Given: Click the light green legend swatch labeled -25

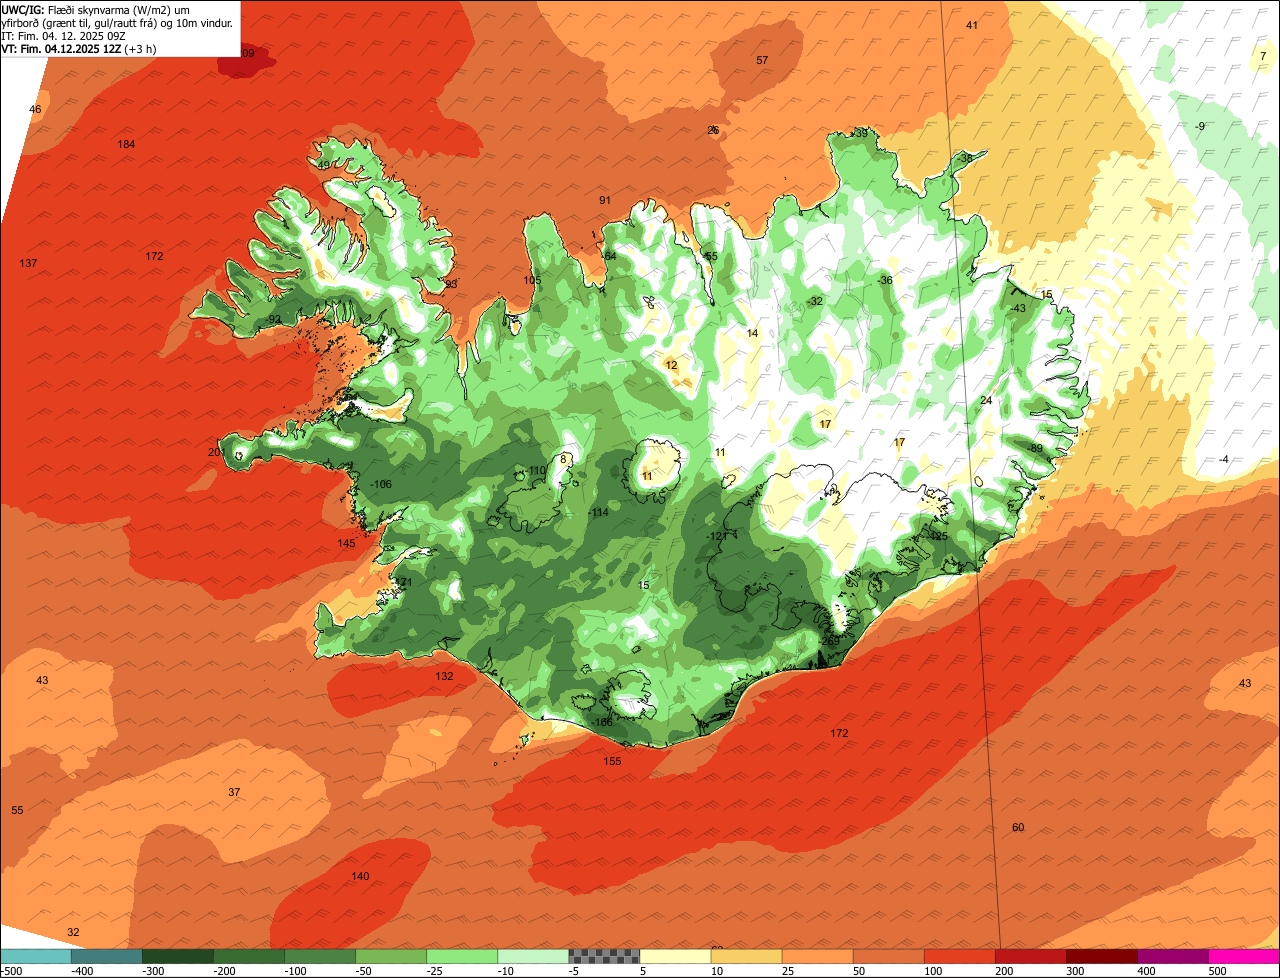Looking at the screenshot, I should pos(462,956).
